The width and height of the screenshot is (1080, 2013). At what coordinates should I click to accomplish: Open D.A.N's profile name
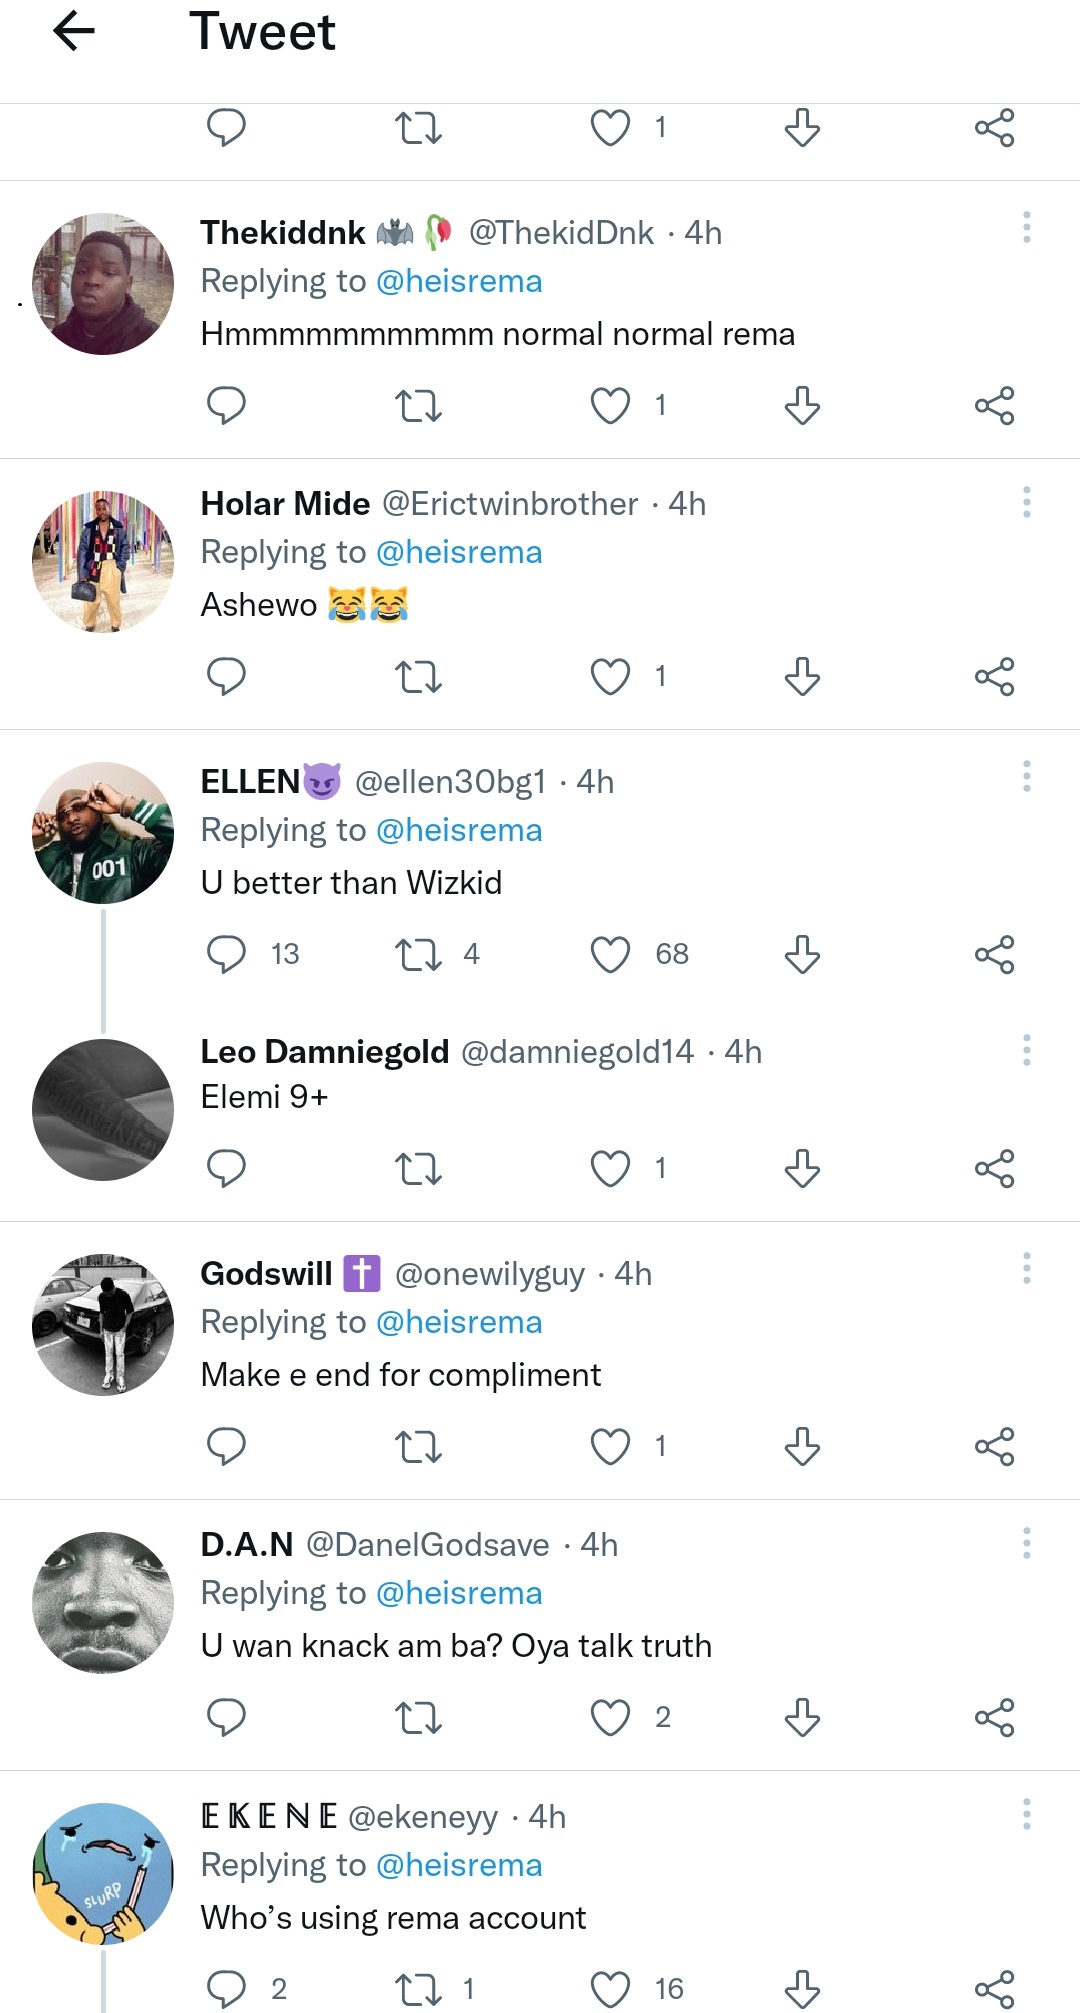tap(247, 1545)
